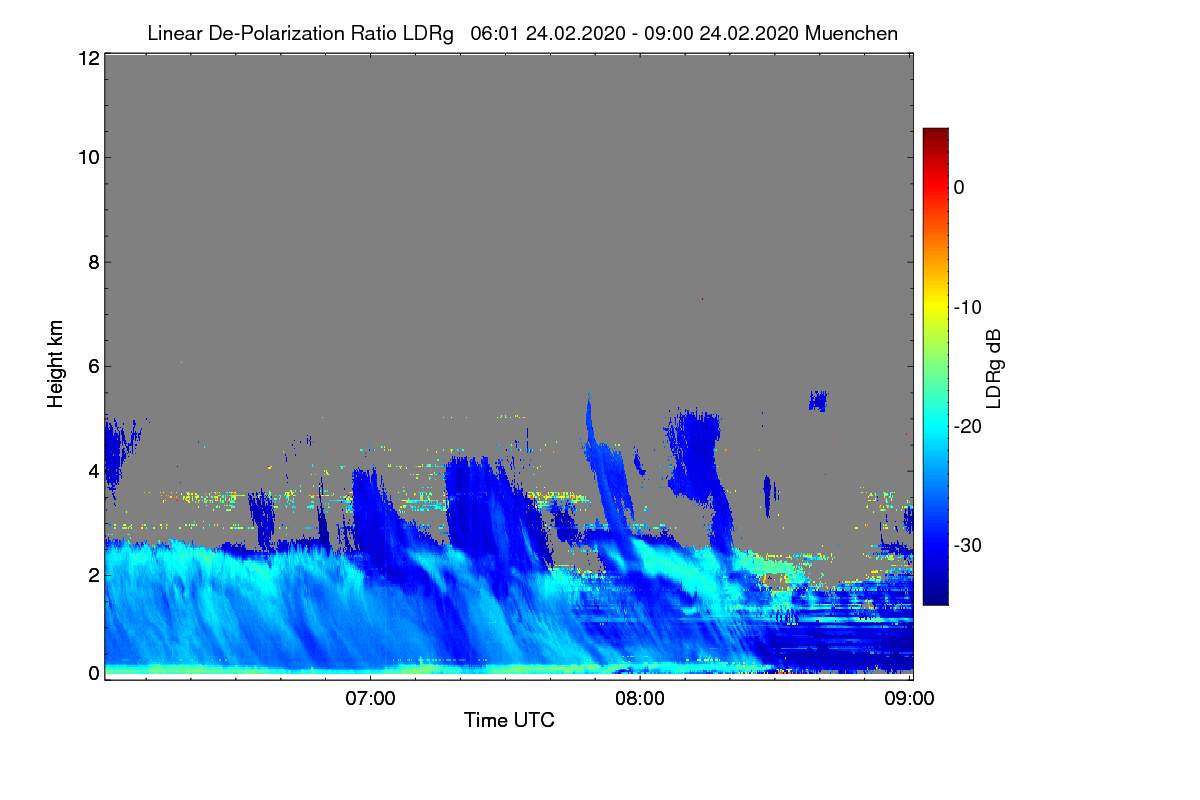Screen dimensions: 1200x800
Task: Click the height tick label 10
Action: 87,157
